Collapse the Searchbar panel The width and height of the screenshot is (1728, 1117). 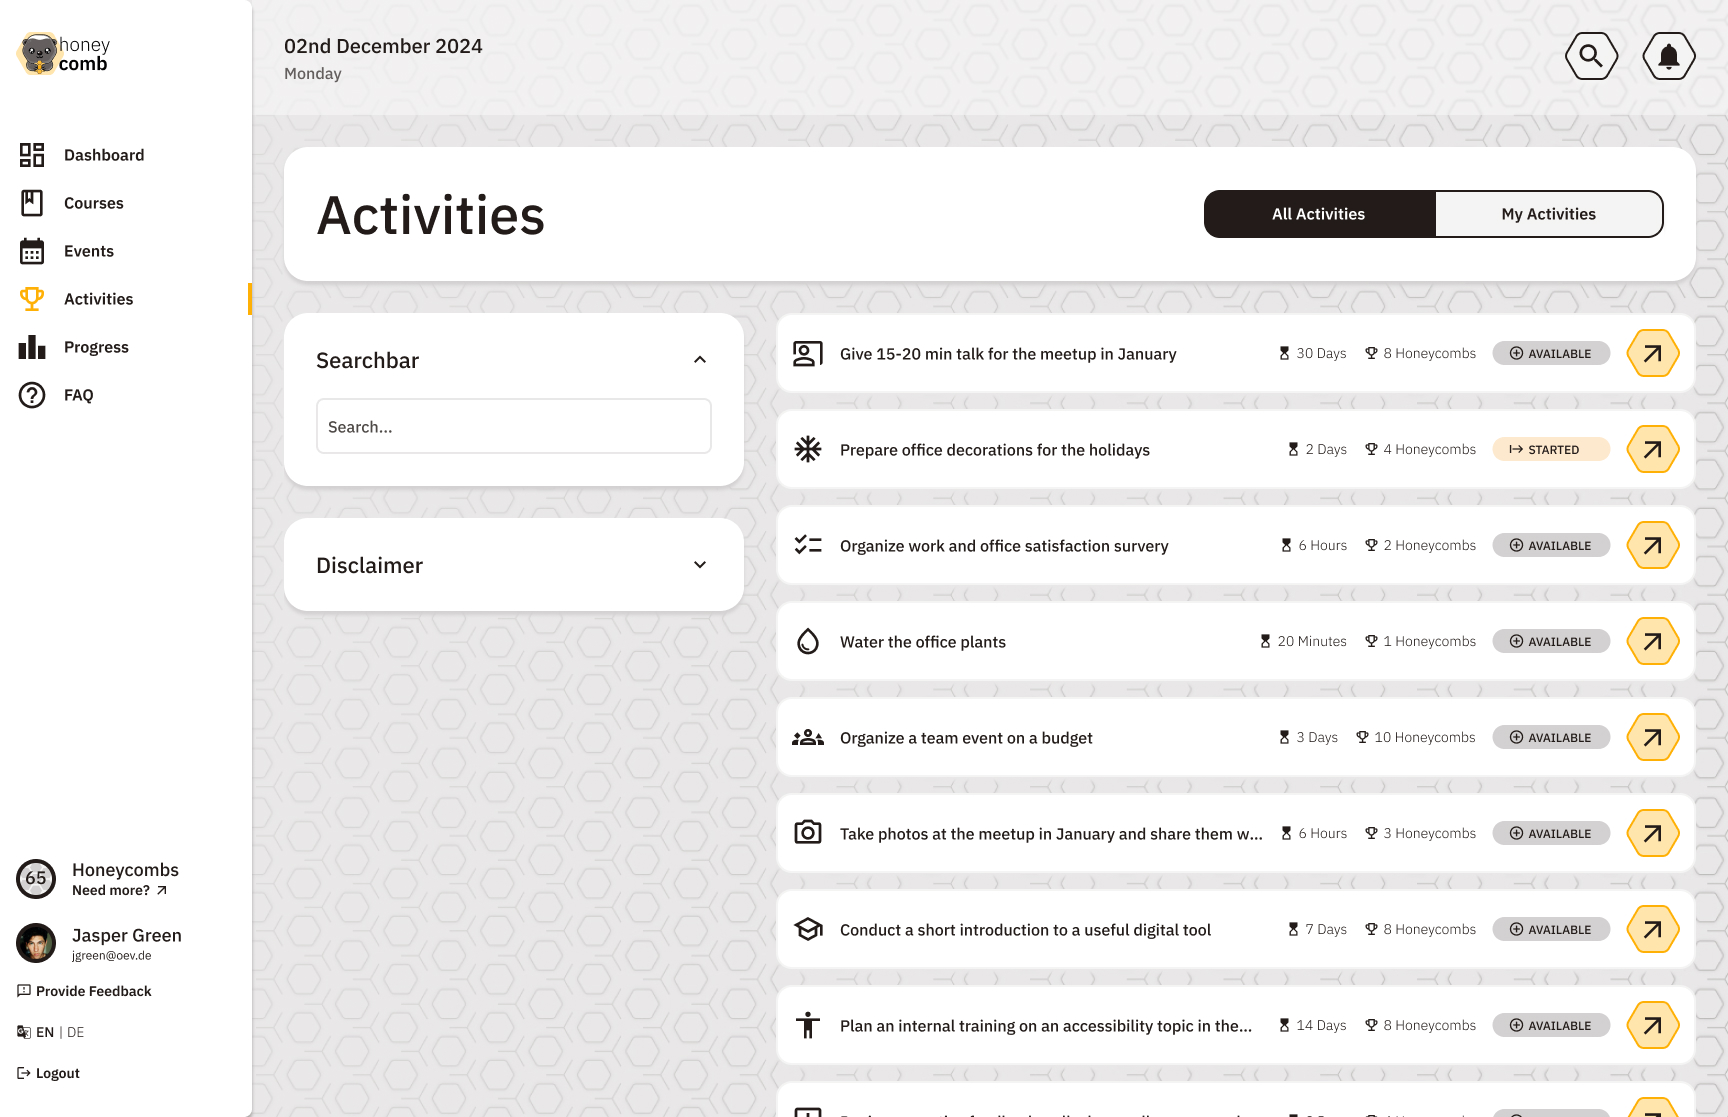(700, 360)
